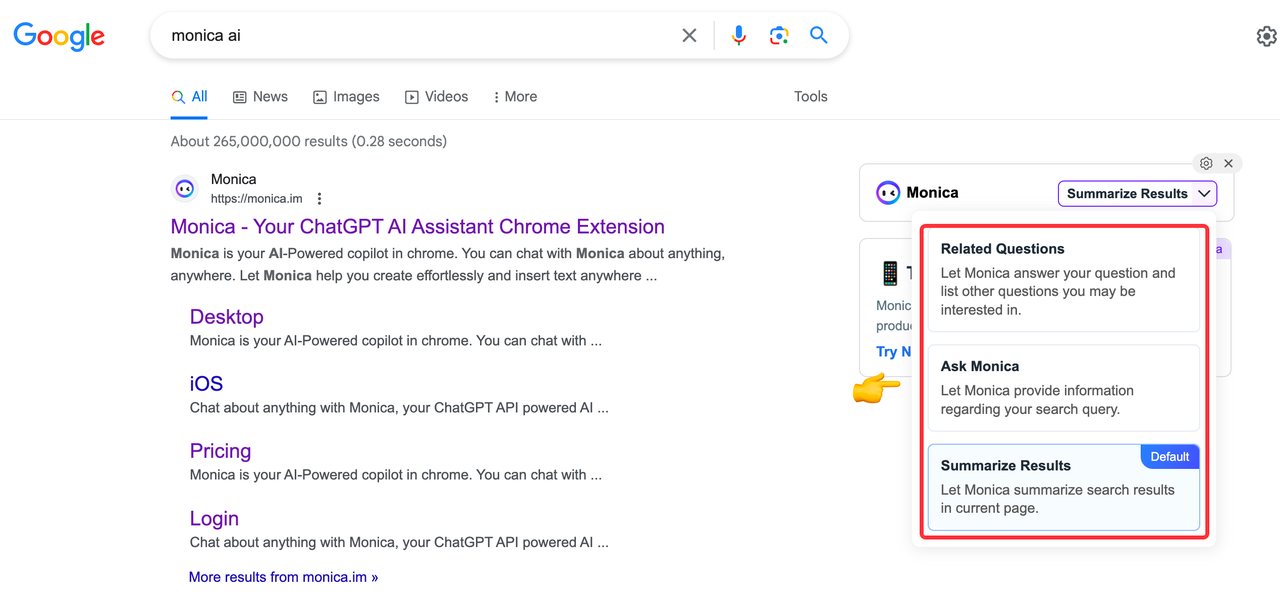
Task: Click the https://monica.im URL text
Action: (x=256, y=199)
